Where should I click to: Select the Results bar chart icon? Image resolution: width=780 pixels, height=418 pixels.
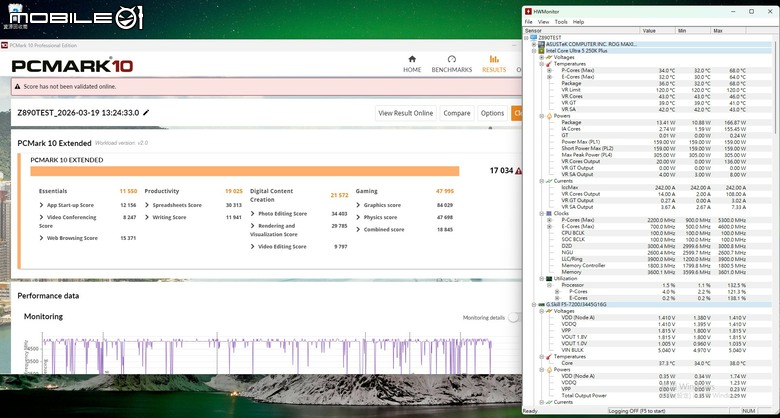point(494,59)
